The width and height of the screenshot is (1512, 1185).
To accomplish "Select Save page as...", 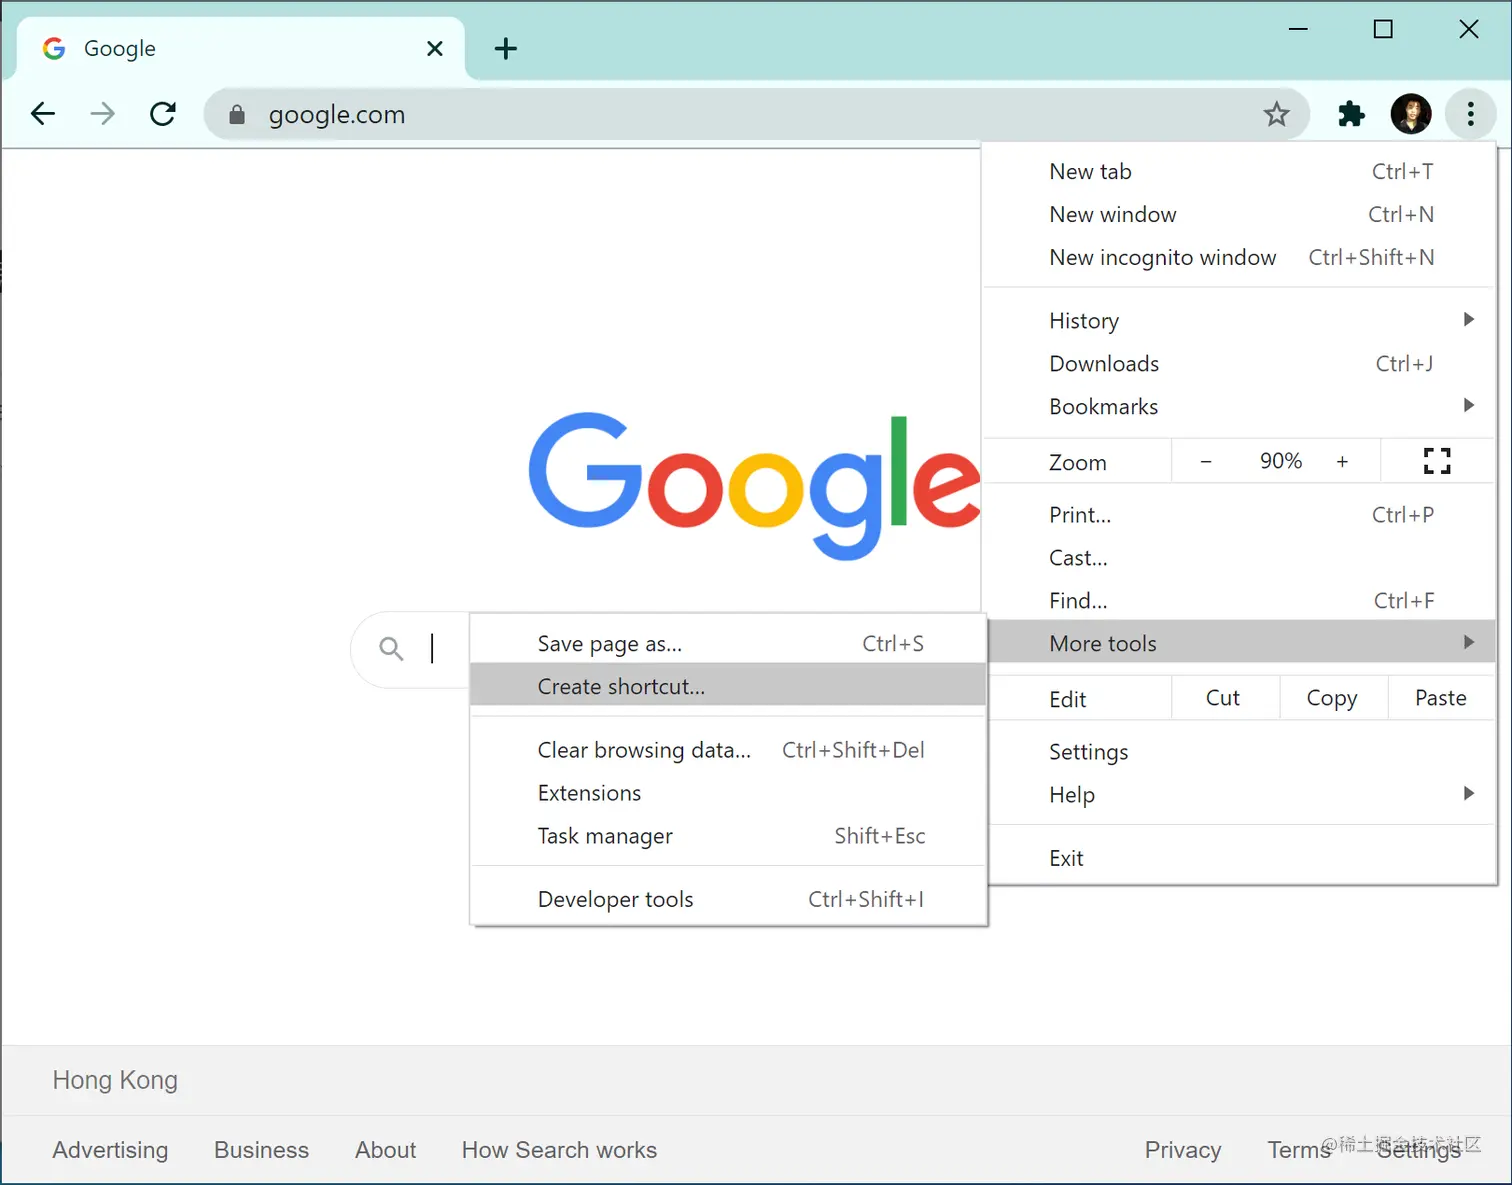I will pos(728,644).
